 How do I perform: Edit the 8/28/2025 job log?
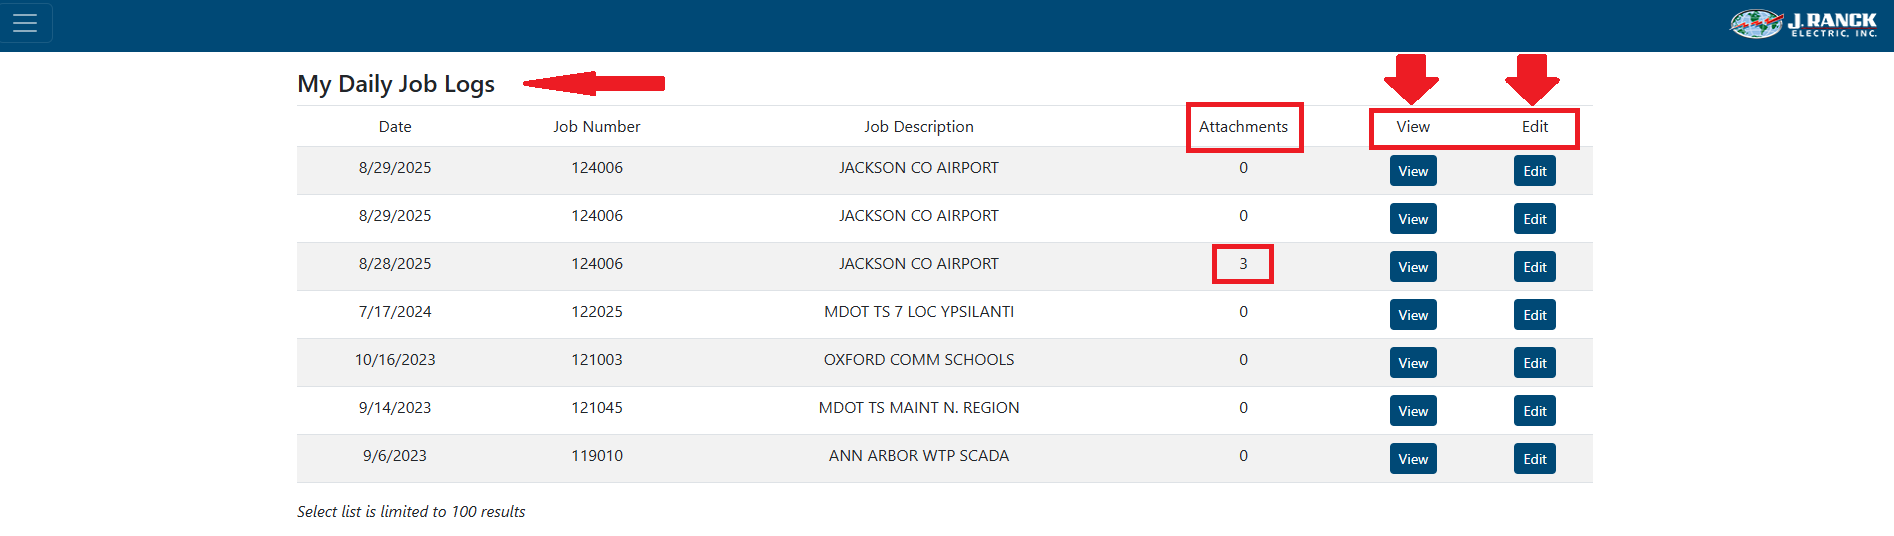coord(1534,267)
